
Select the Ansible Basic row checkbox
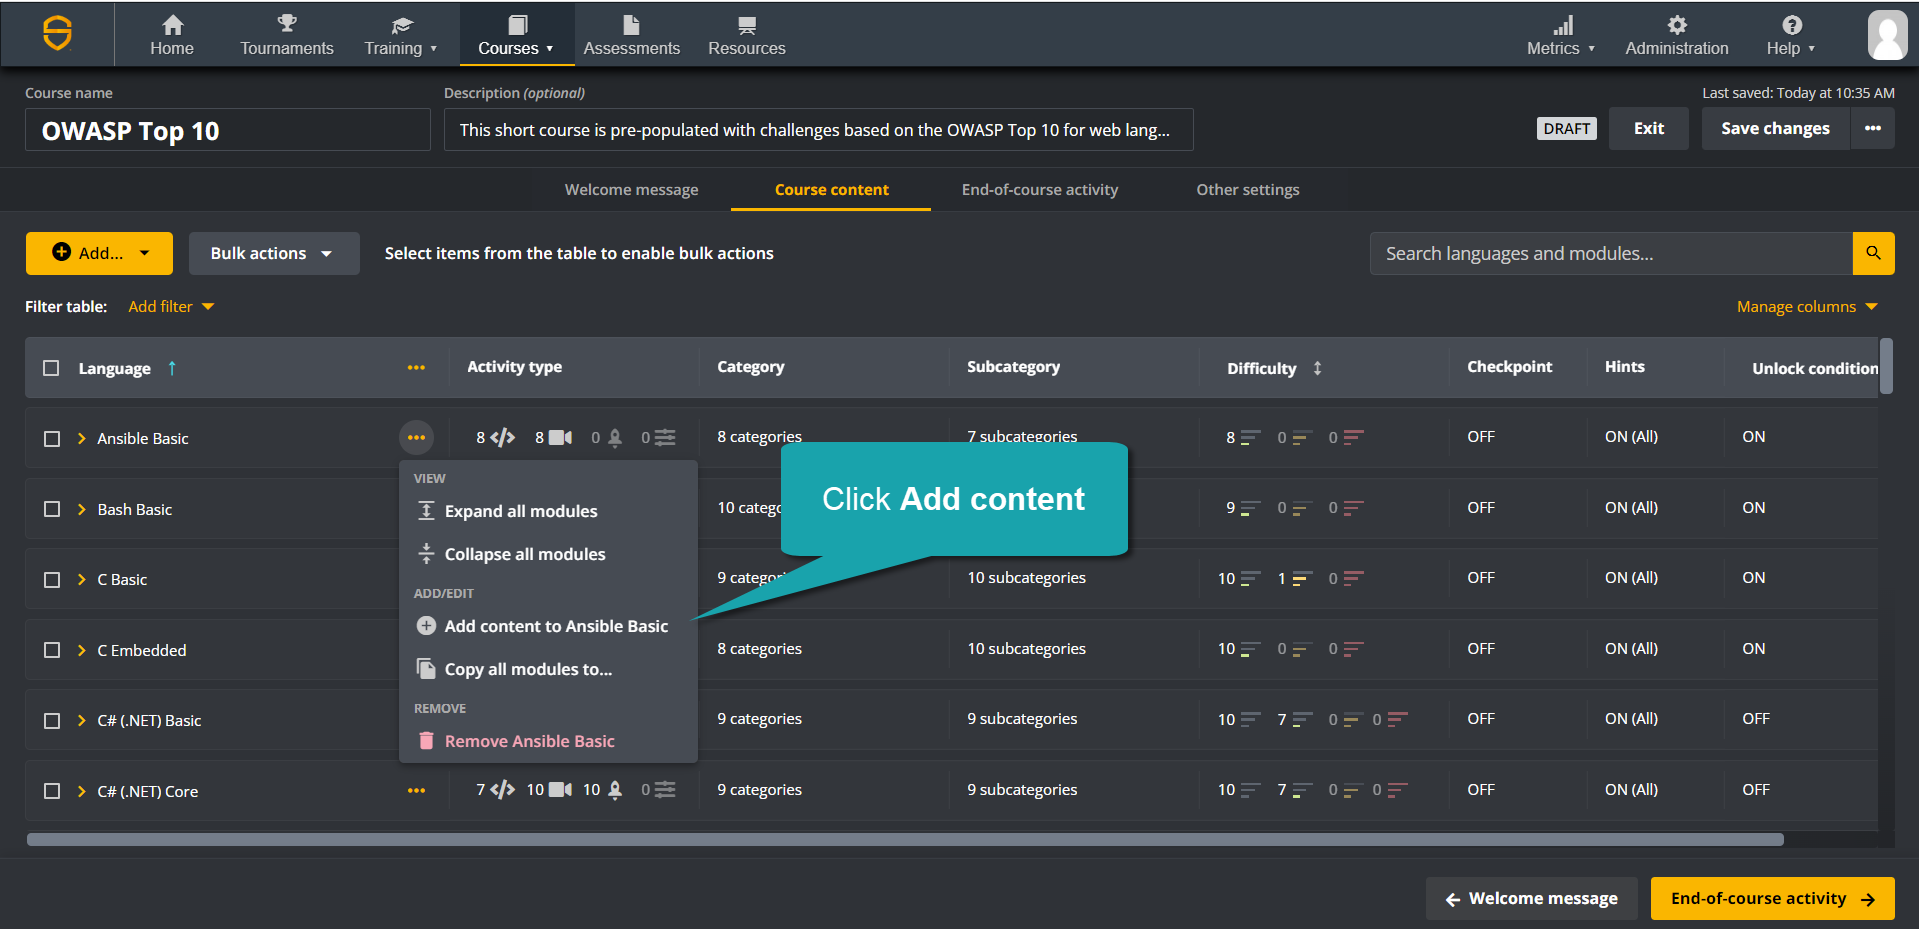coord(52,439)
